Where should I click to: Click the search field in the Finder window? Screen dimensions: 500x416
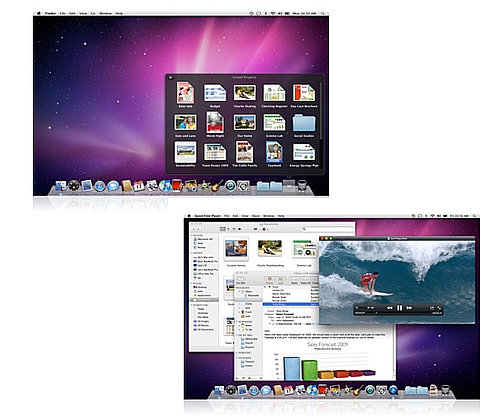[327, 229]
